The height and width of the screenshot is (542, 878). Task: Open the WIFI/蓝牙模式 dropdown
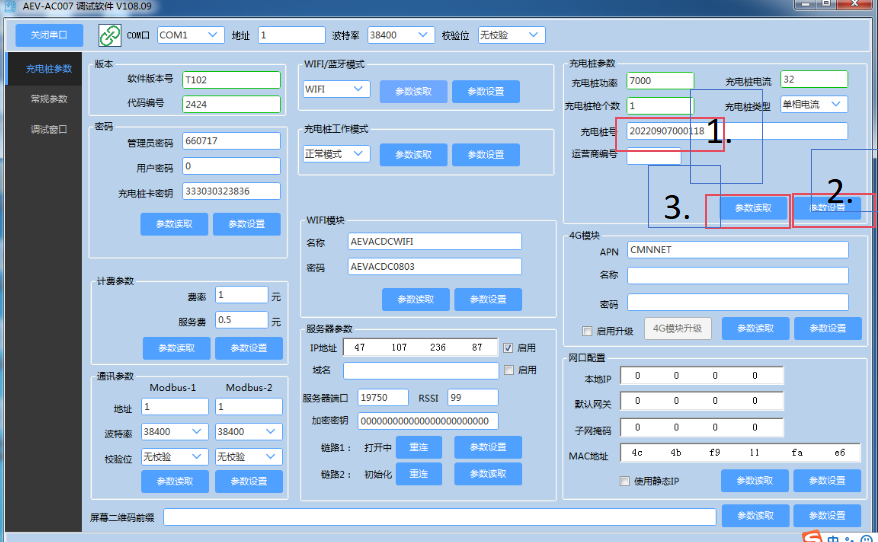pyautogui.click(x=335, y=90)
